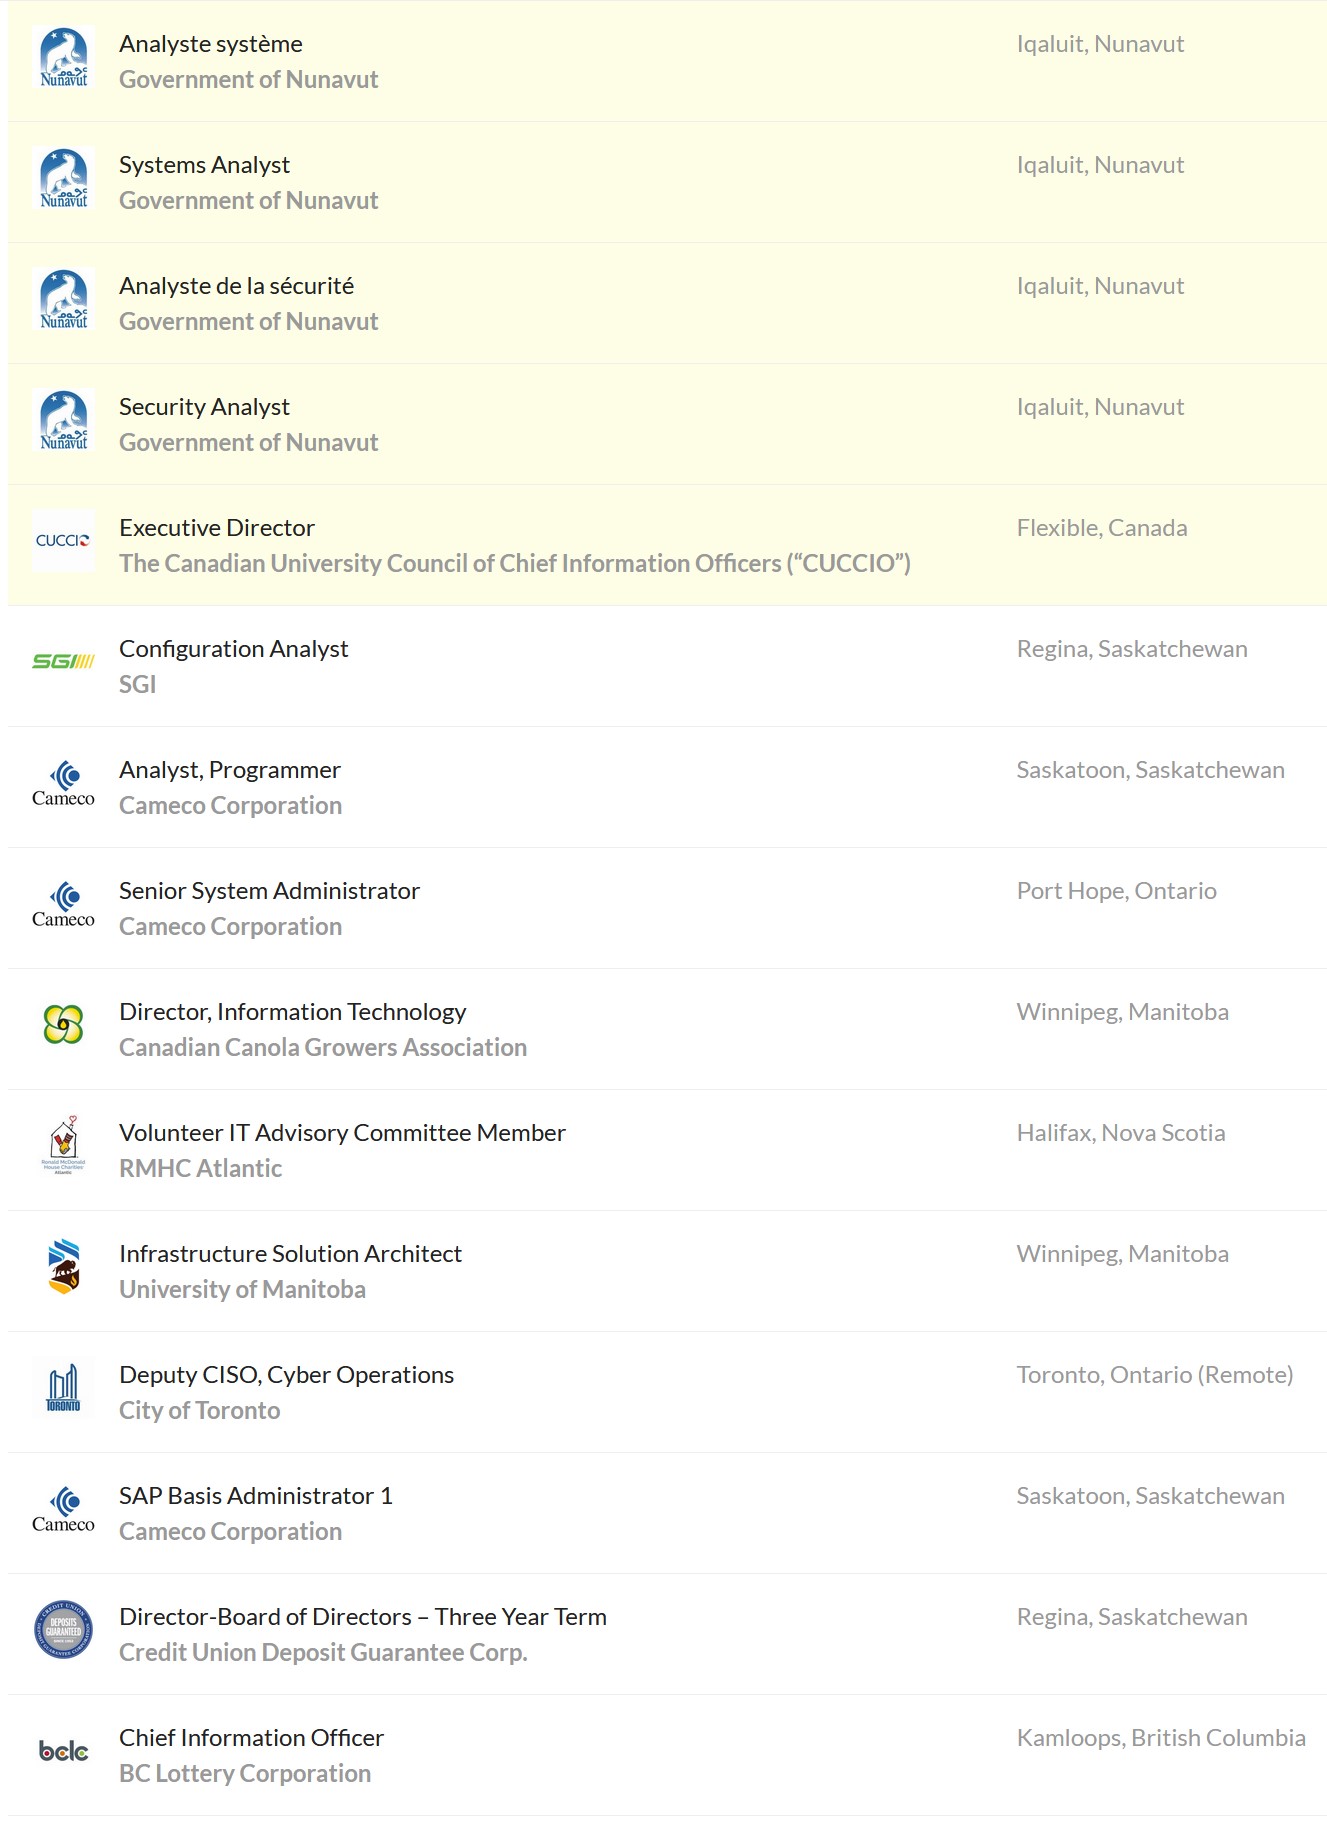1327x1830 pixels.
Task: Click City of Toronto employer name
Action: (x=199, y=1411)
